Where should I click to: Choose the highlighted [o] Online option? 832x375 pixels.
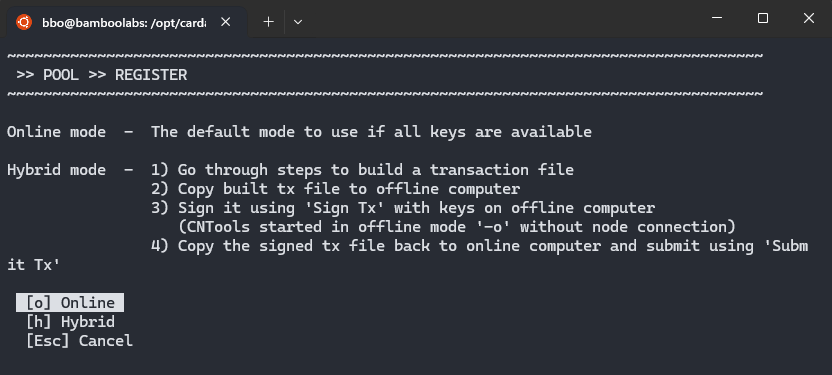tap(70, 303)
